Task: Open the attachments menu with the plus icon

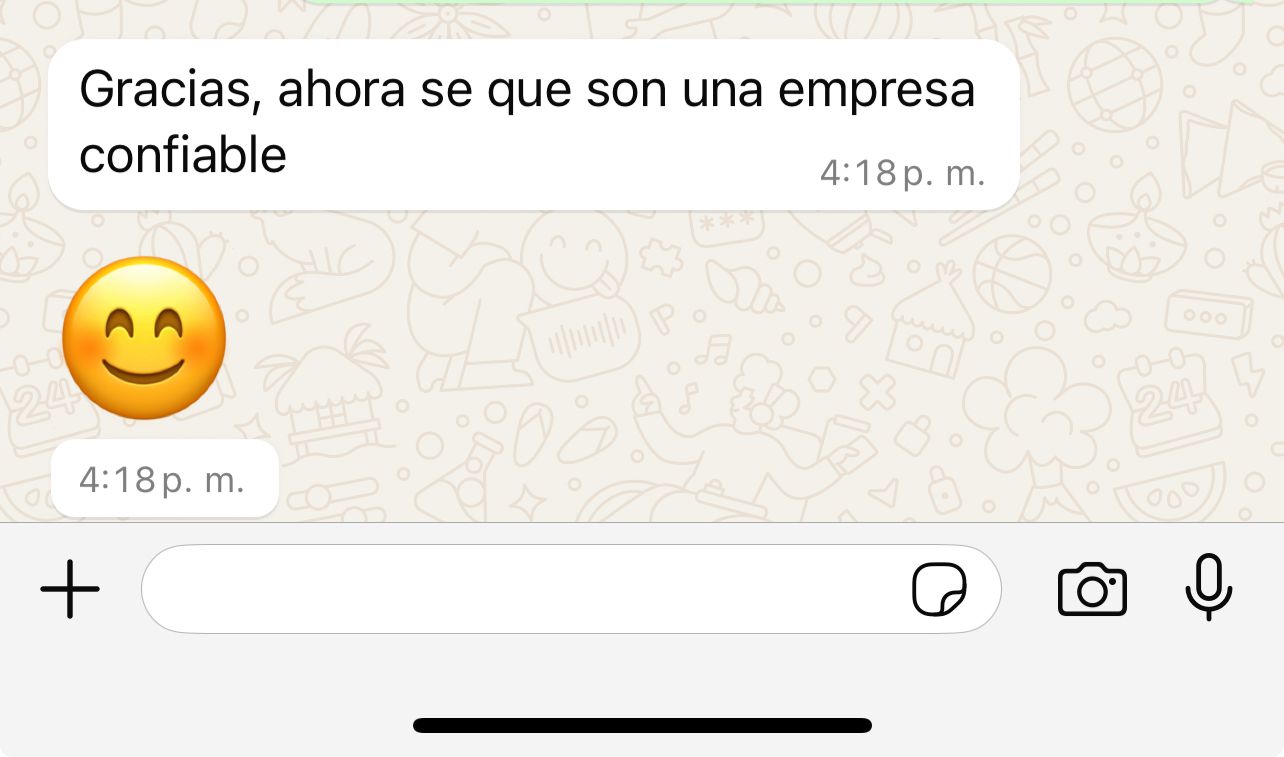Action: pyautogui.click(x=70, y=589)
